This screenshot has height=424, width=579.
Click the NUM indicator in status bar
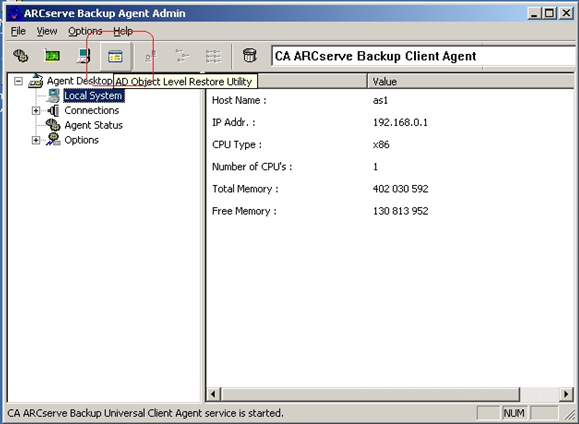[x=514, y=413]
